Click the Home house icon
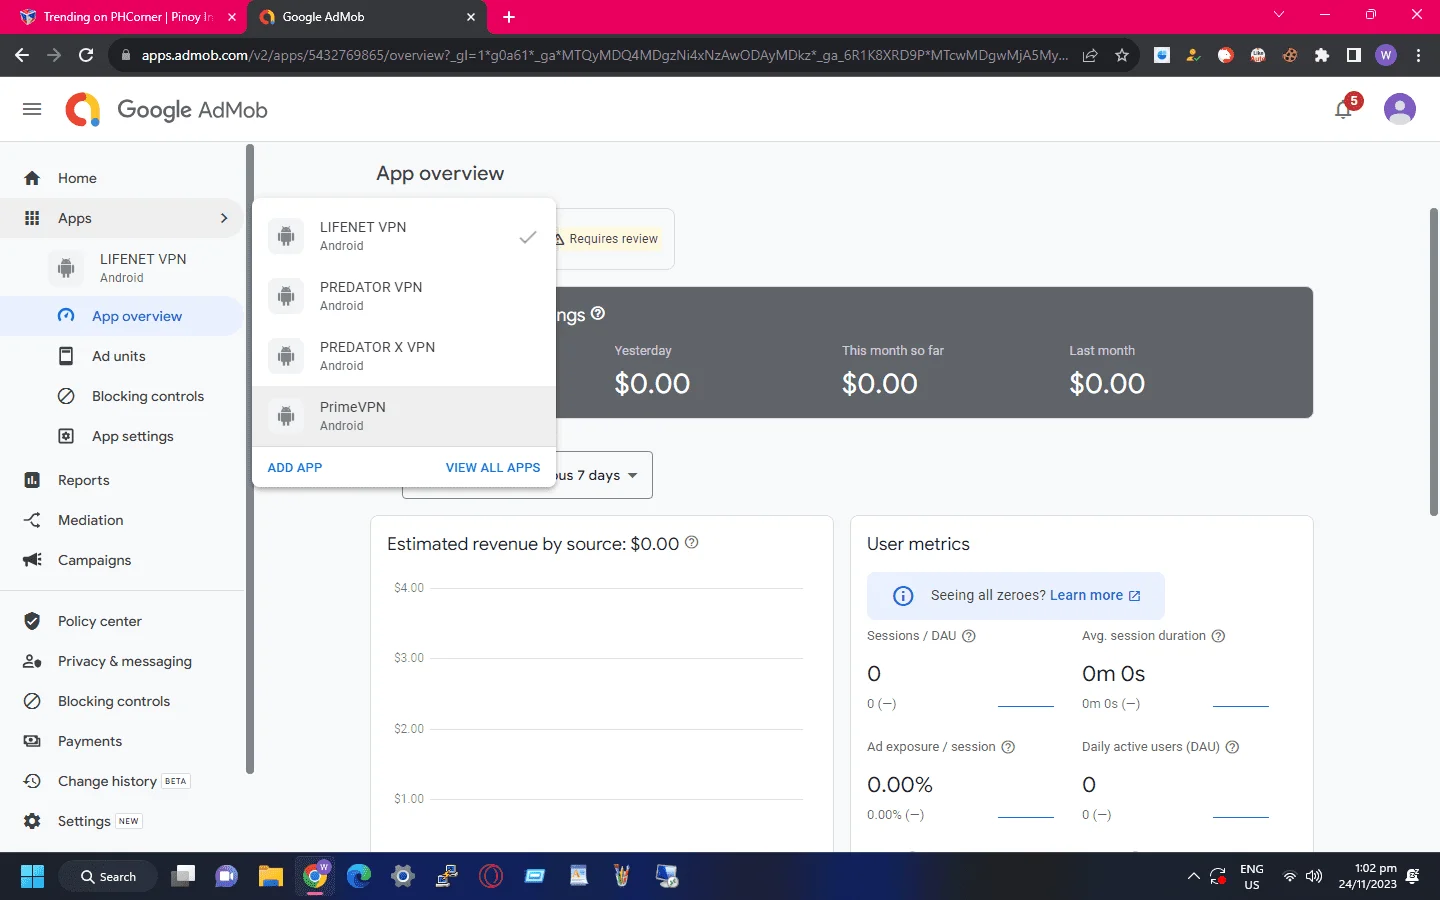1440x900 pixels. tap(32, 178)
